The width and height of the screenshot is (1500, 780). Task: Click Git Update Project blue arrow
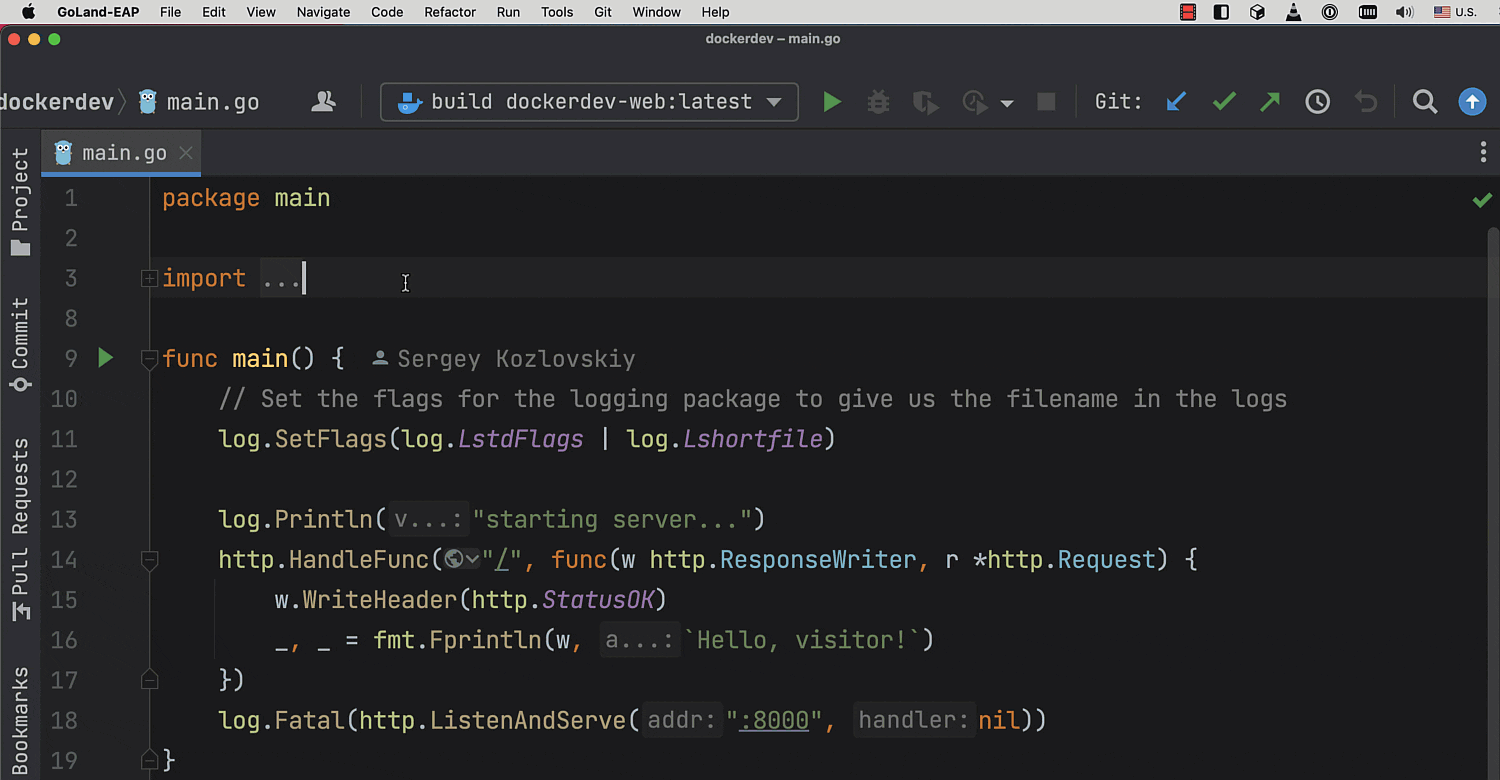point(1176,102)
